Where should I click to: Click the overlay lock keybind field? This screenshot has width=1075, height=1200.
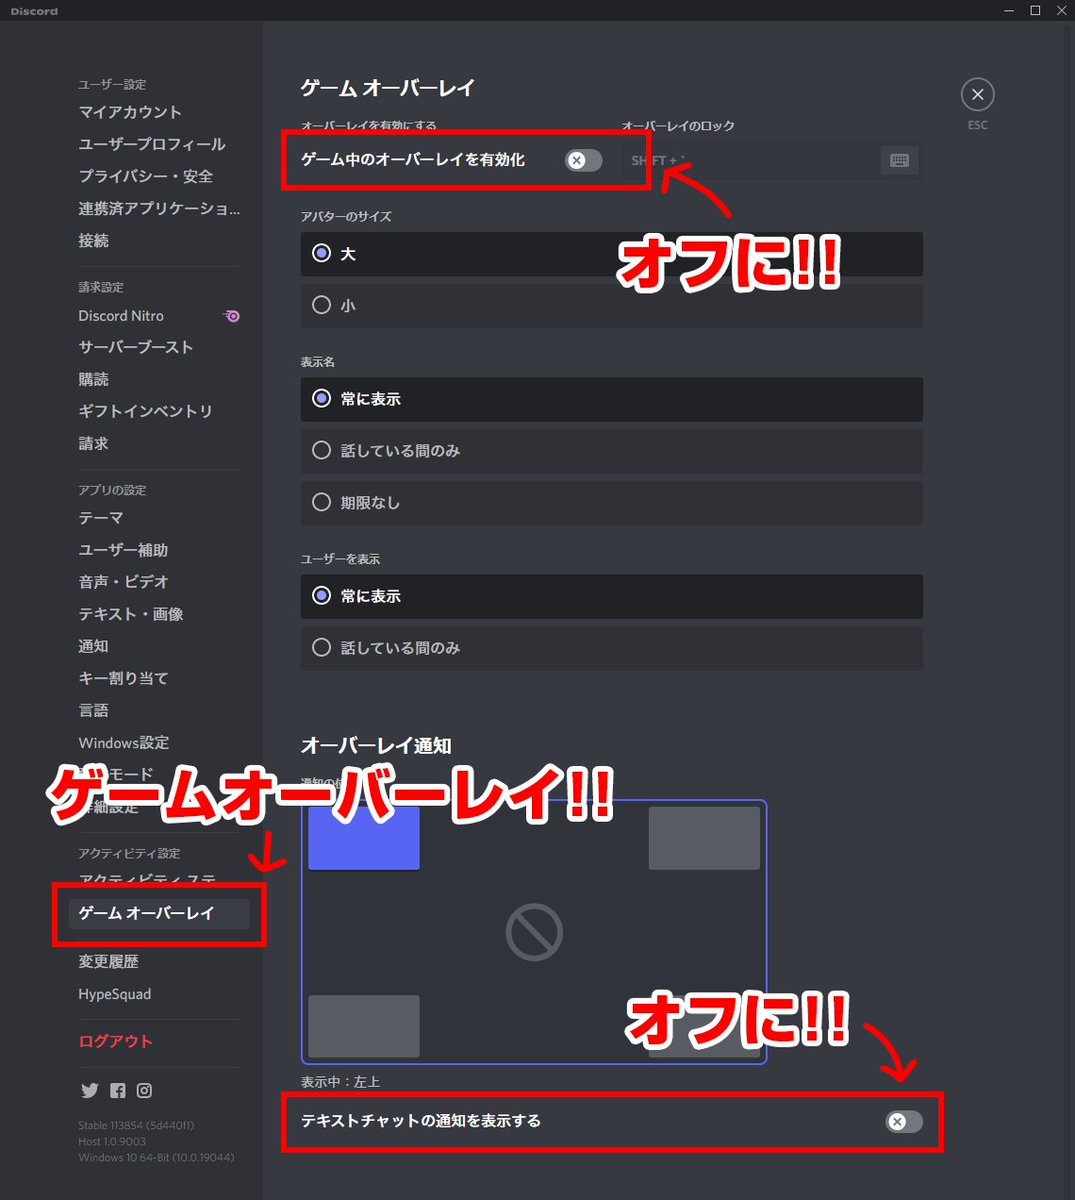tap(771, 160)
